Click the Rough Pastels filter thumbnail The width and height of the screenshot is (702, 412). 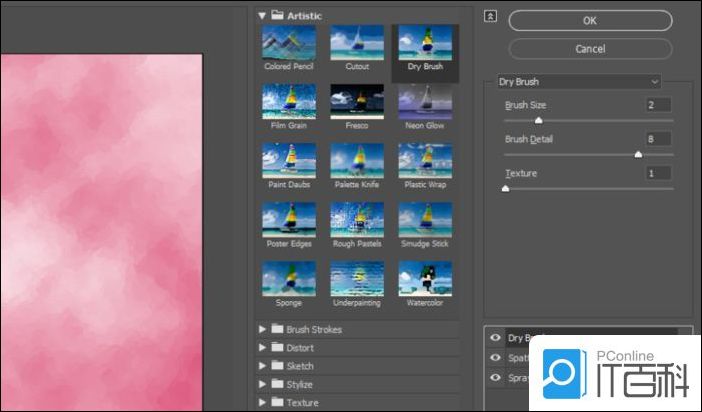click(357, 220)
